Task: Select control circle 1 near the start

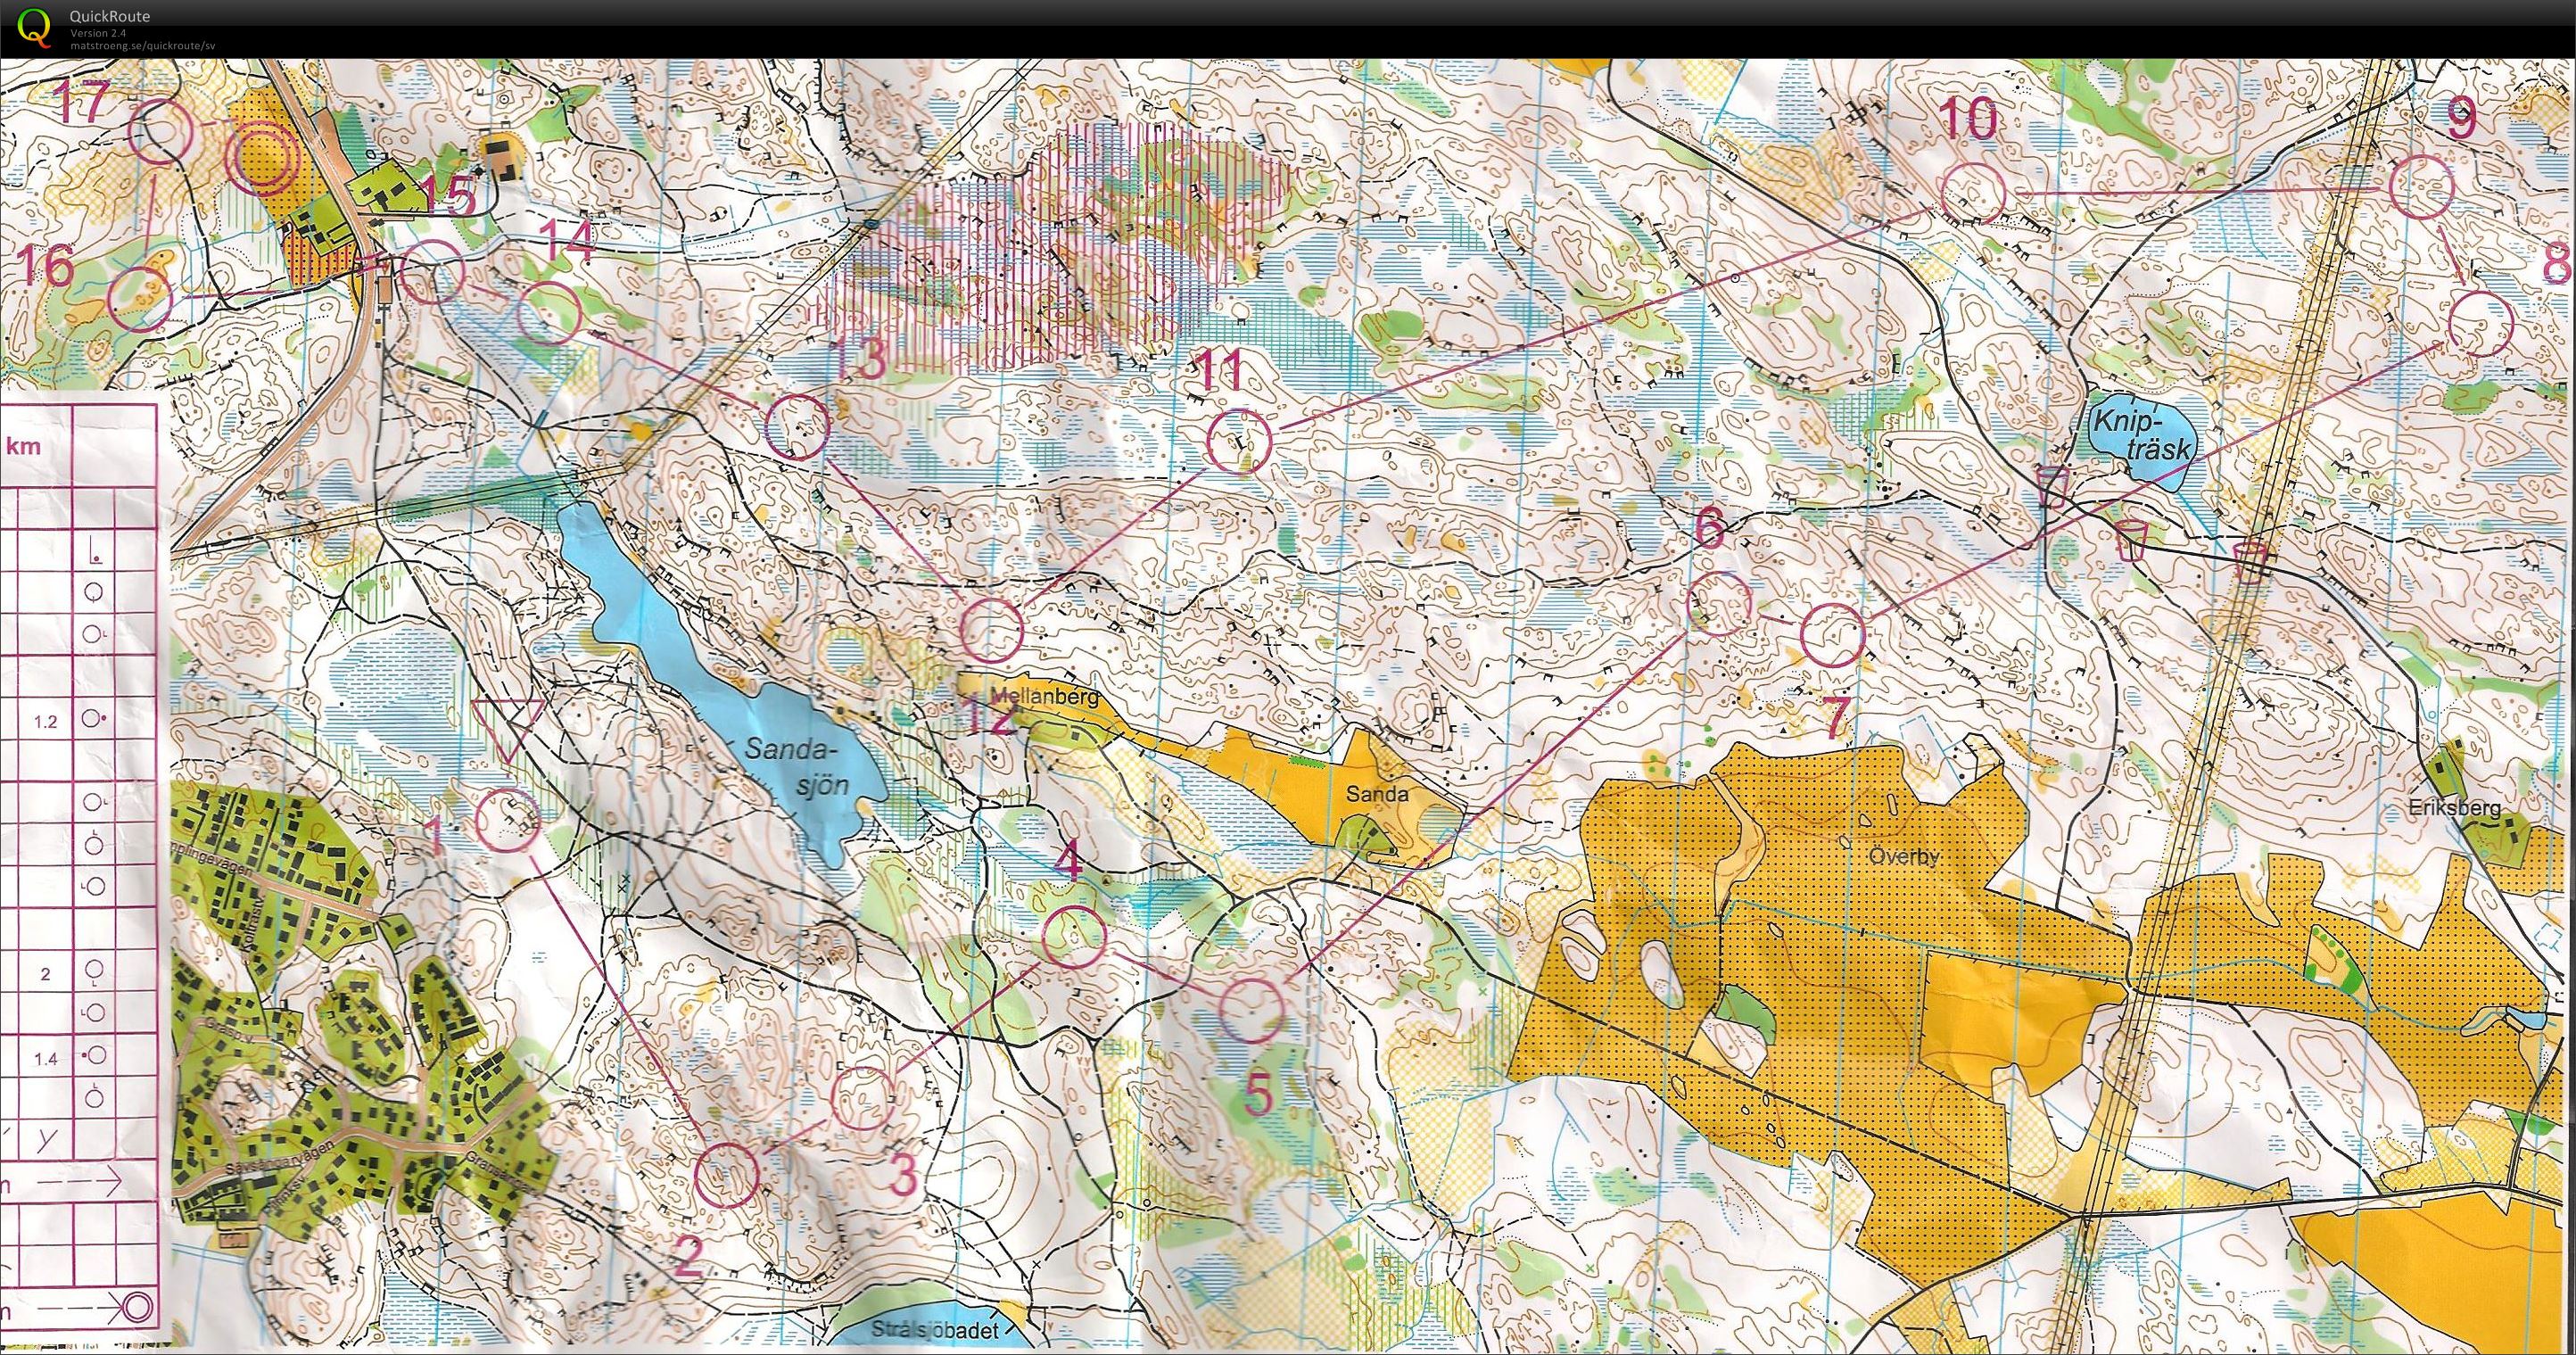Action: pyautogui.click(x=508, y=820)
